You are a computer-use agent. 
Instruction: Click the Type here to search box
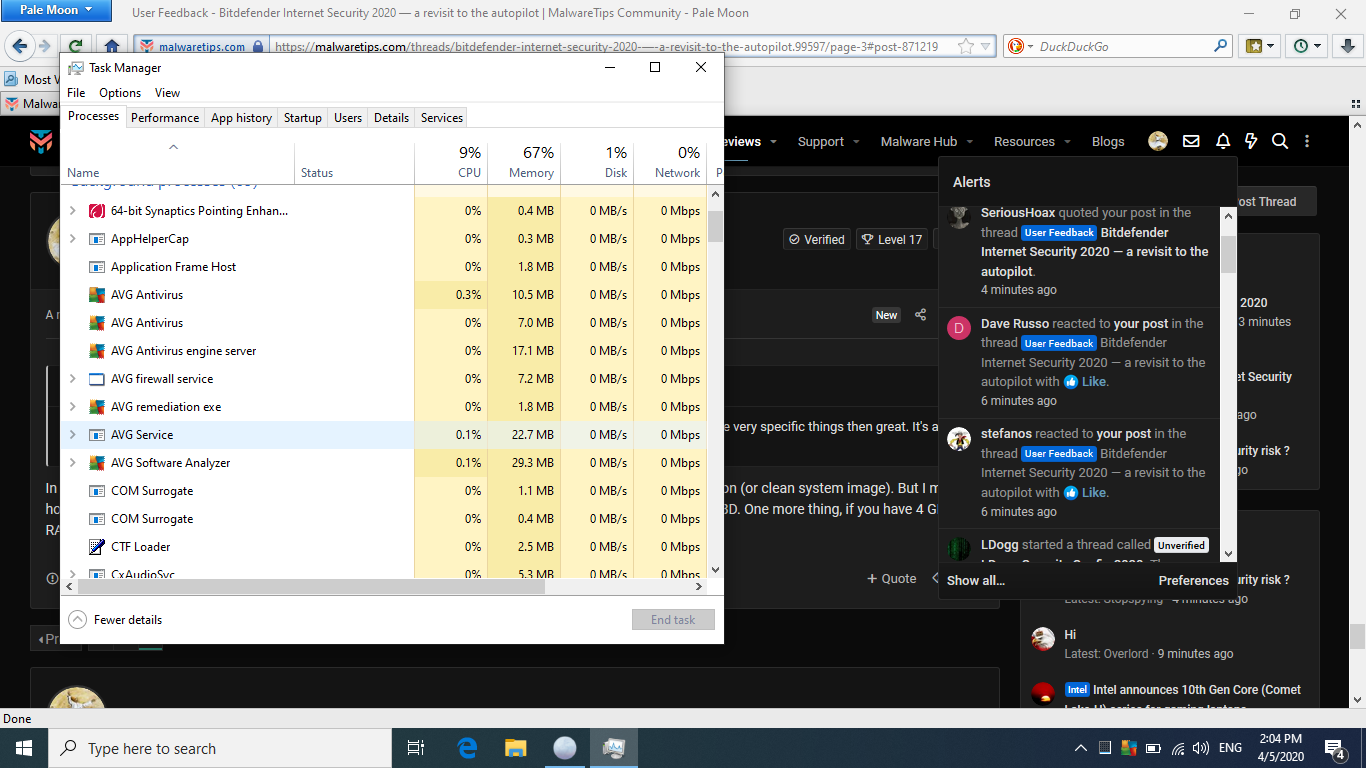click(x=220, y=748)
